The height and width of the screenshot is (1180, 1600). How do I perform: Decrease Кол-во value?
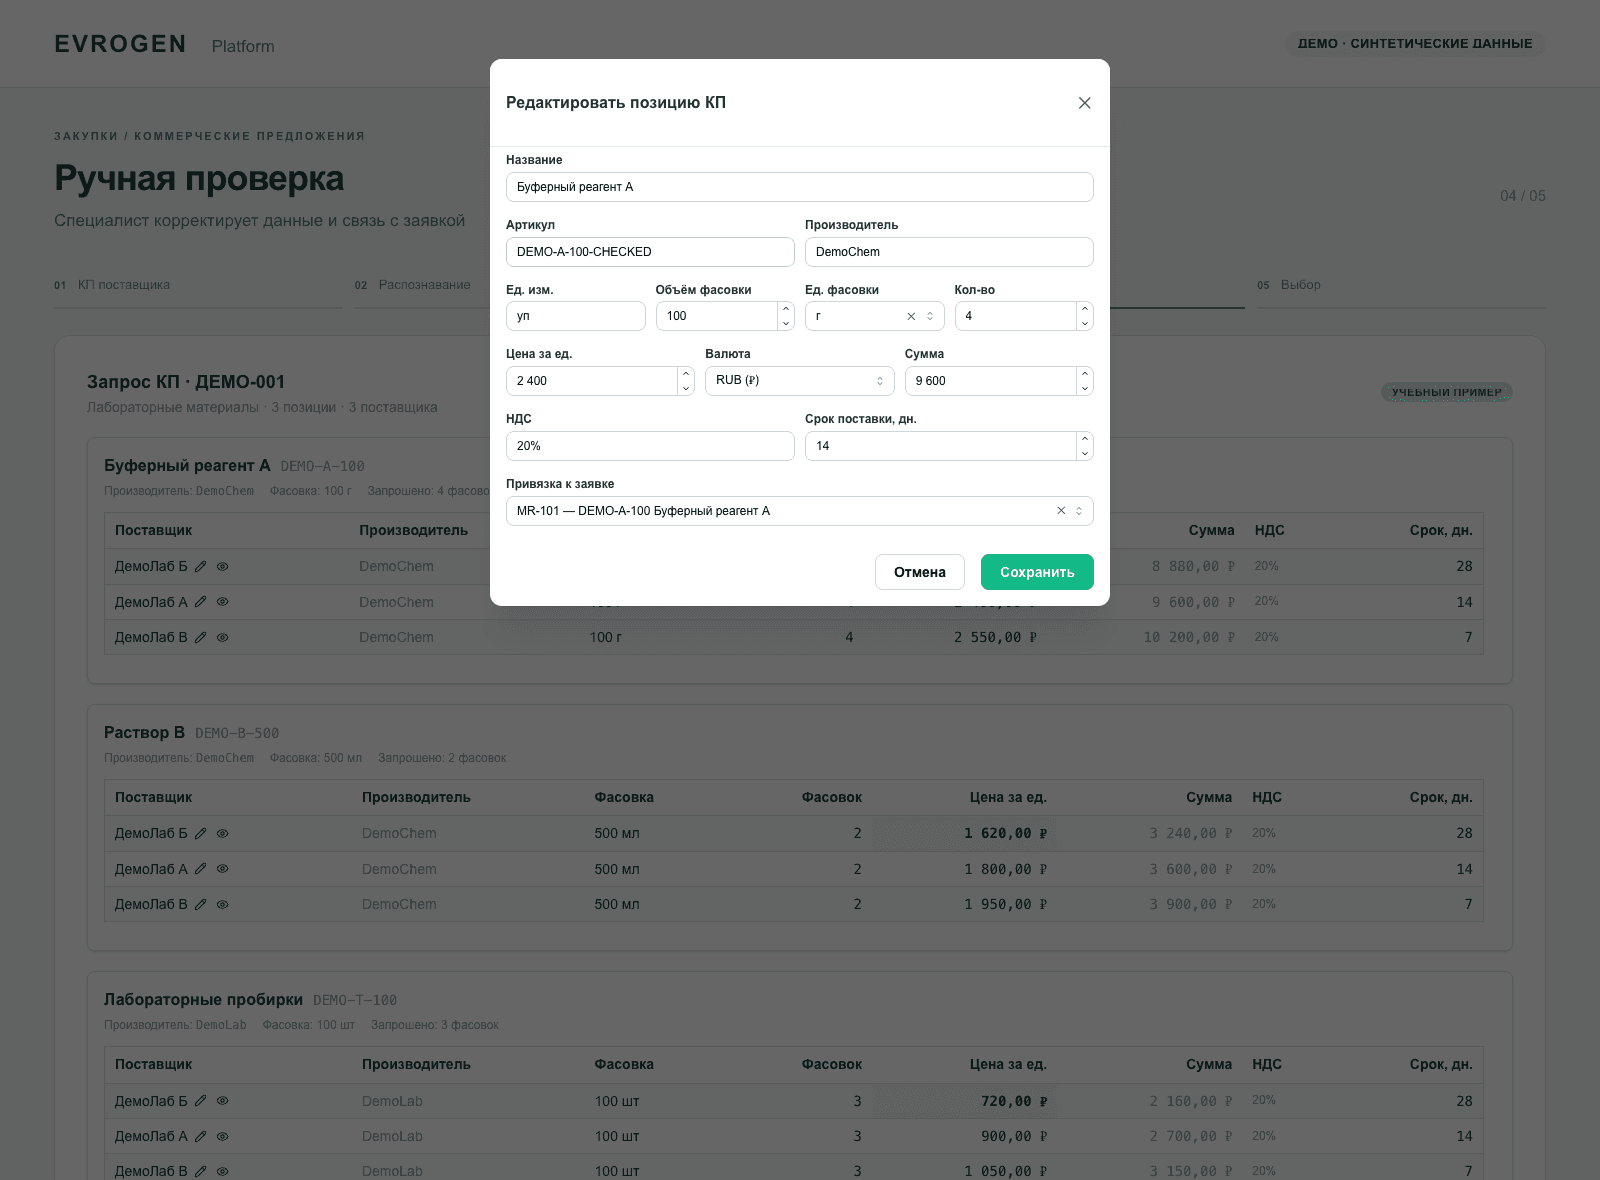click(1085, 323)
